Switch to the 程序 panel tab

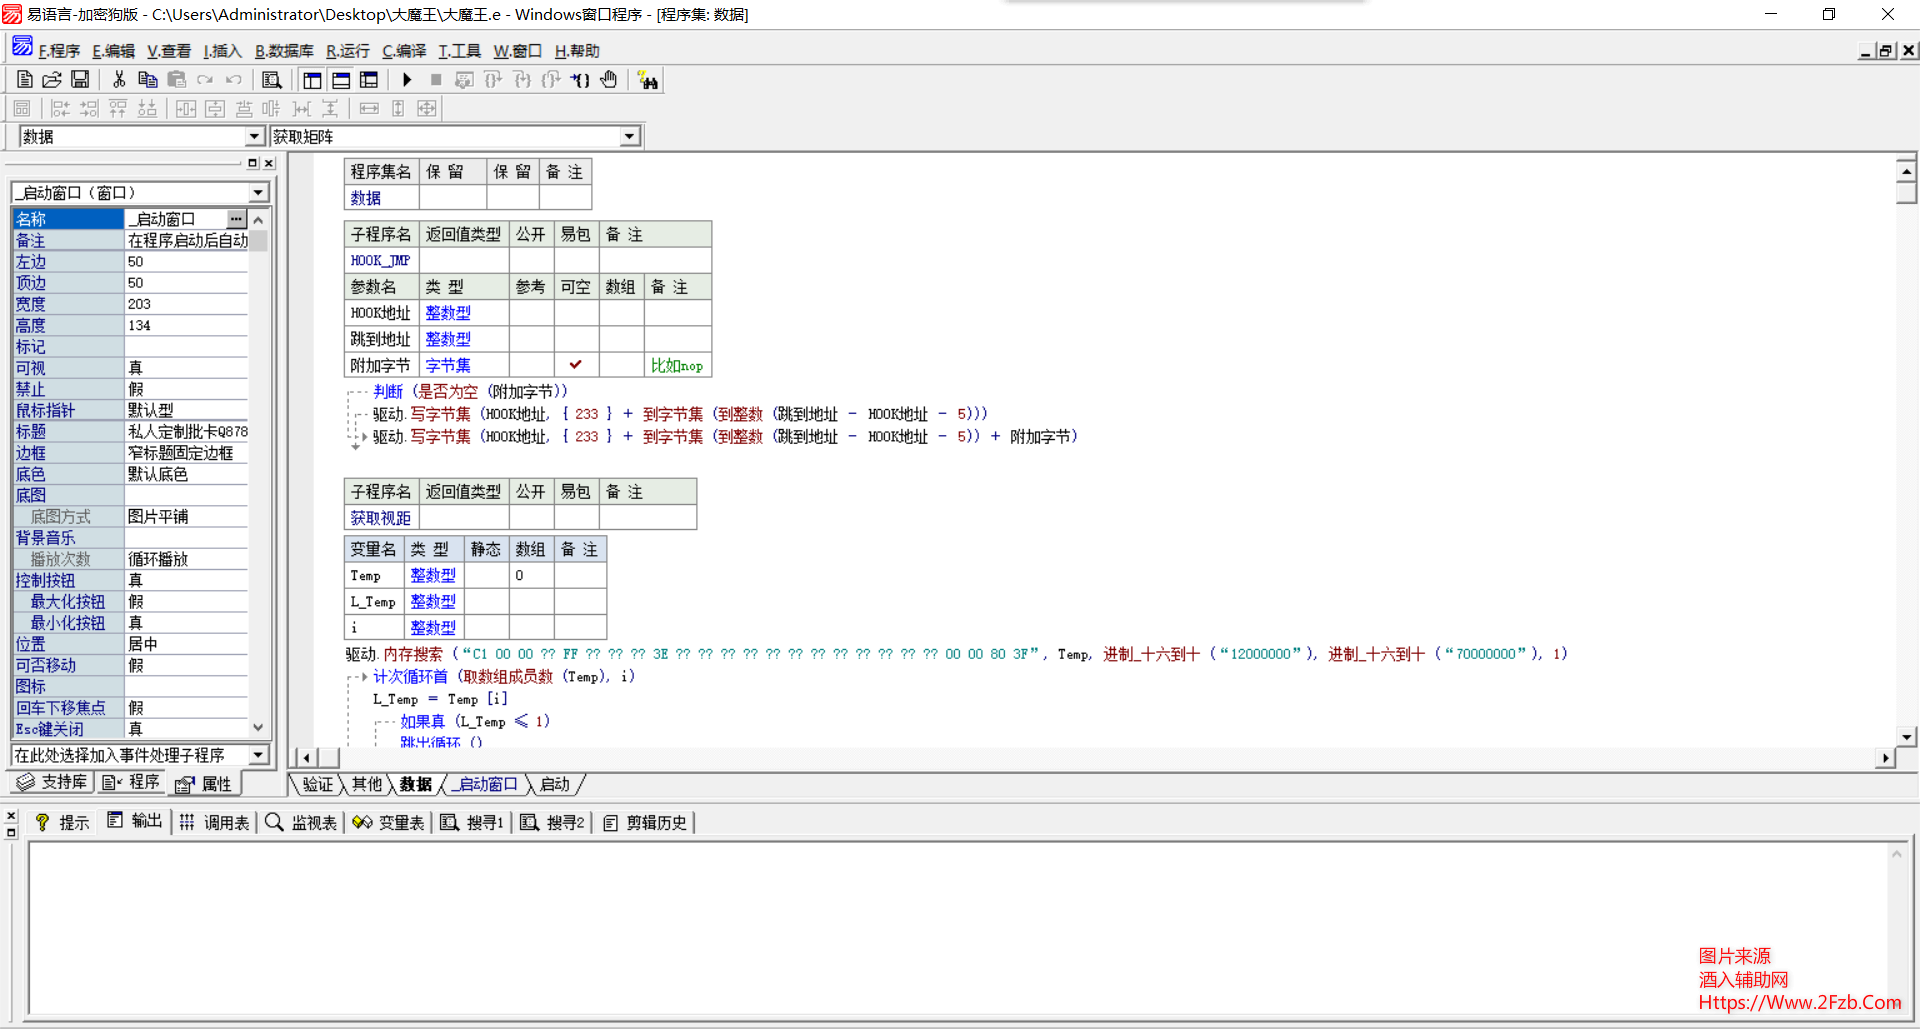pyautogui.click(x=131, y=782)
